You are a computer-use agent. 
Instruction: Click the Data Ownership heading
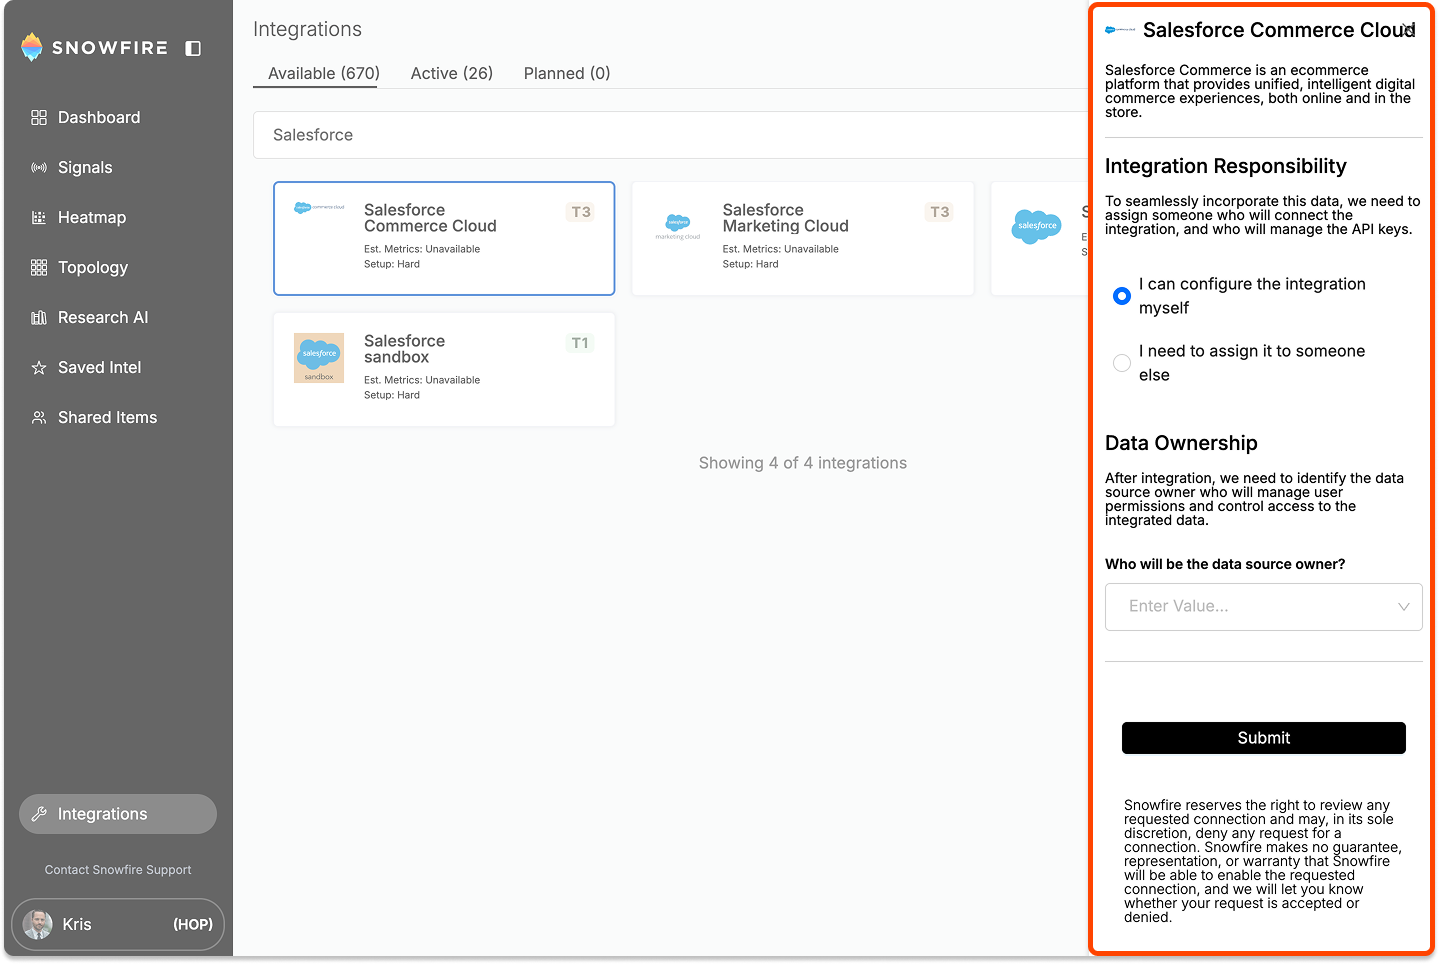click(x=1181, y=443)
